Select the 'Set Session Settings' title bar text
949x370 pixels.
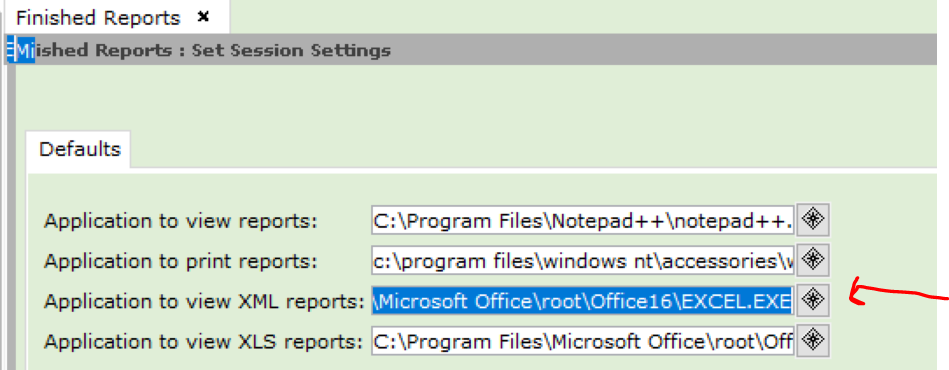coord(291,50)
